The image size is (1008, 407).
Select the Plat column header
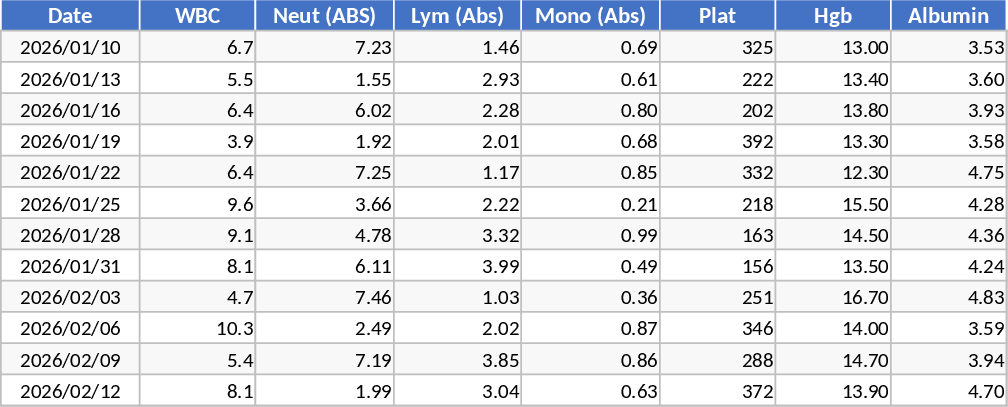[x=718, y=15]
